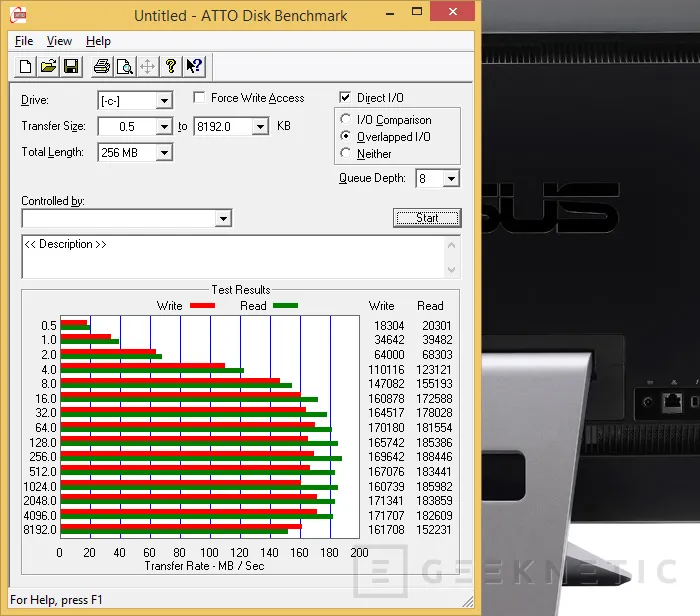Image resolution: width=700 pixels, height=616 pixels.
Task: Open the View menu
Action: [x=59, y=41]
